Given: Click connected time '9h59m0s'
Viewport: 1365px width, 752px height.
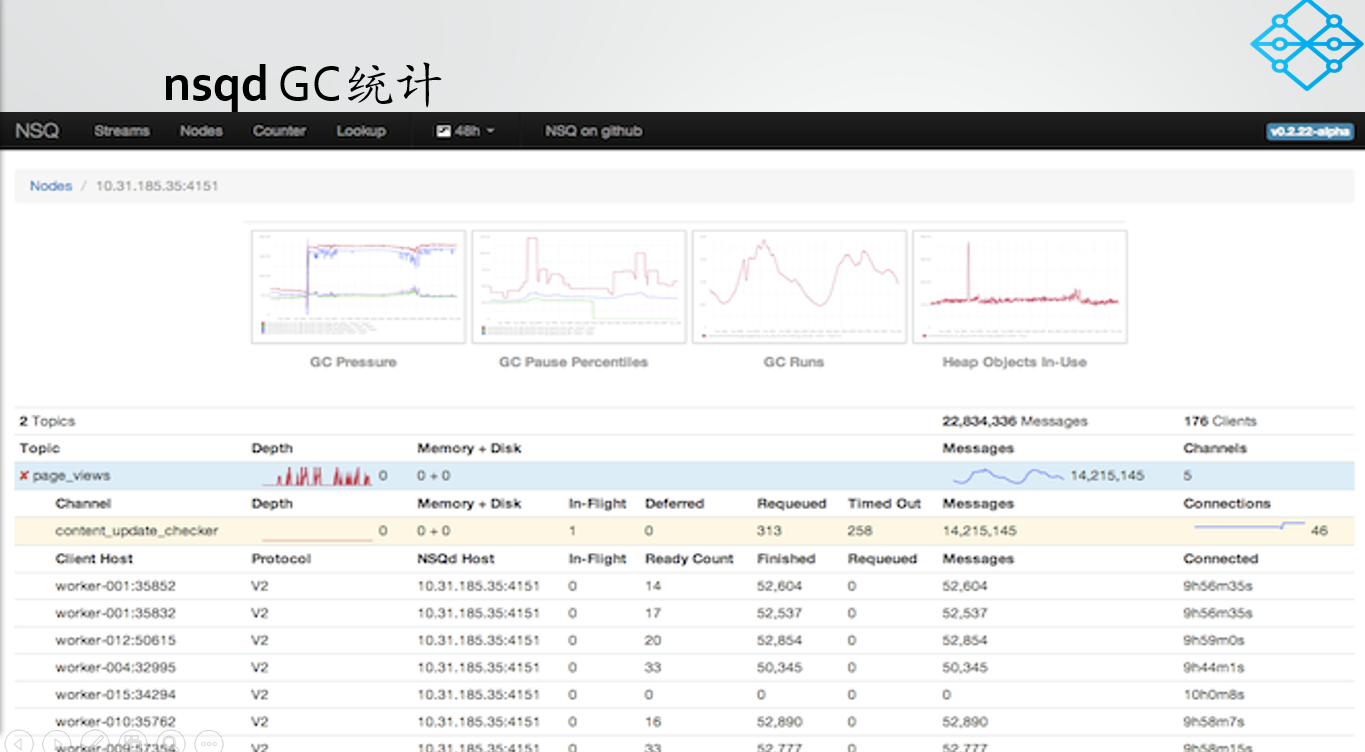Looking at the screenshot, I should tap(1214, 640).
